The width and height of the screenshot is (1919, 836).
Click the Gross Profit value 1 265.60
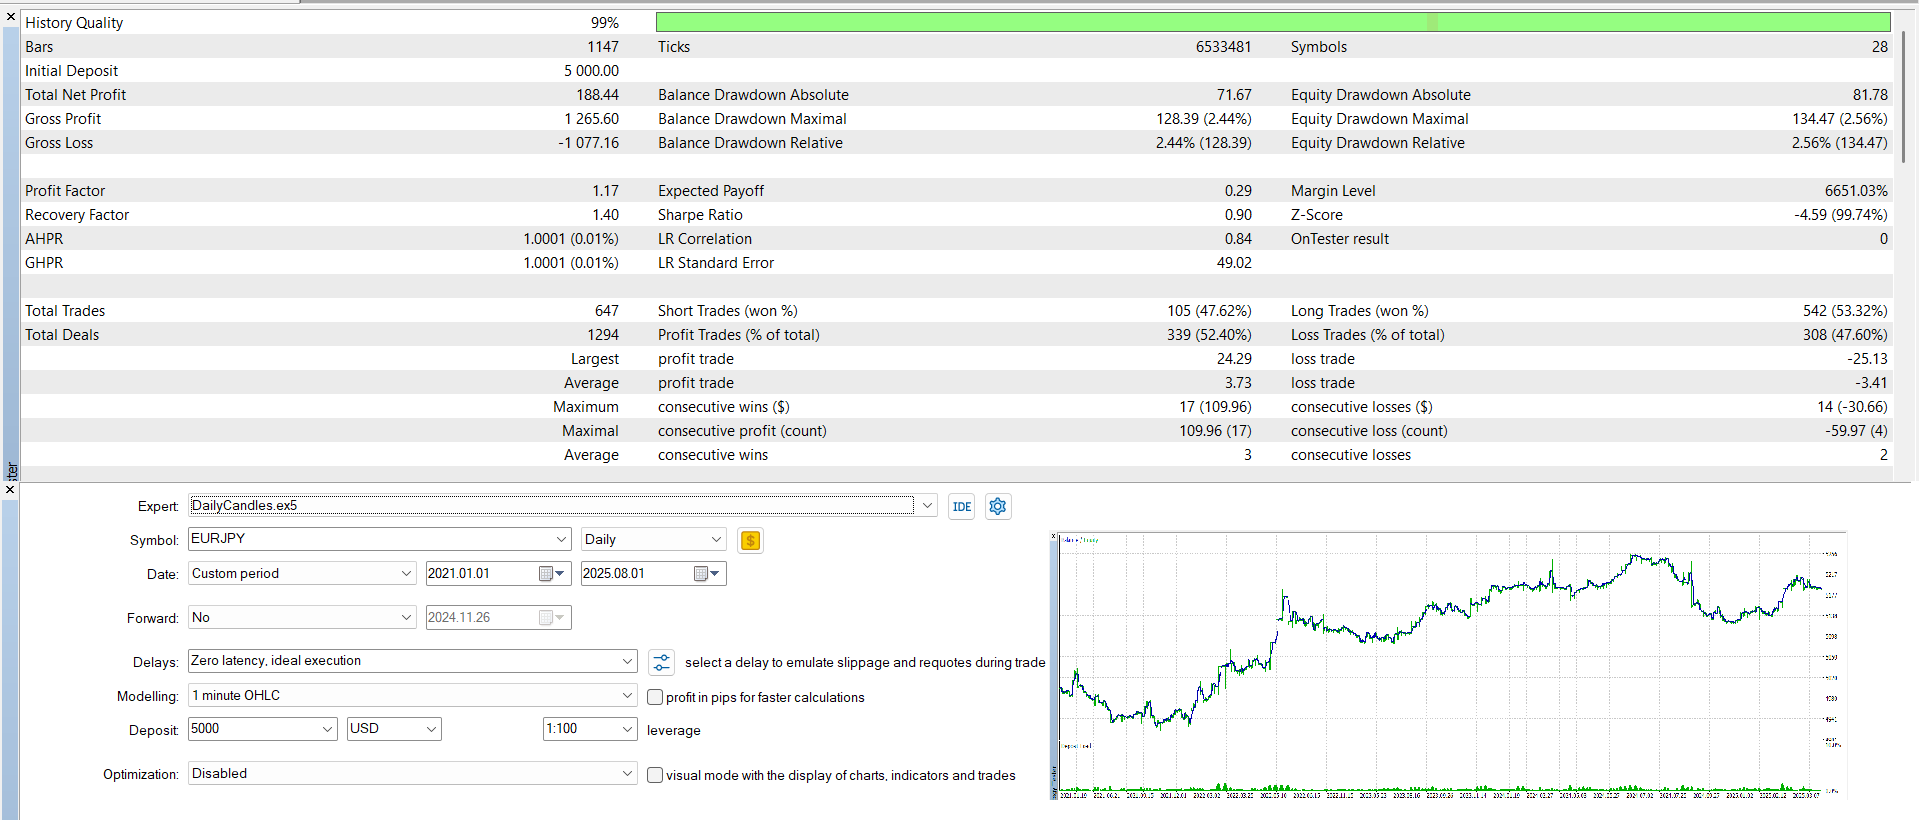pyautogui.click(x=591, y=119)
